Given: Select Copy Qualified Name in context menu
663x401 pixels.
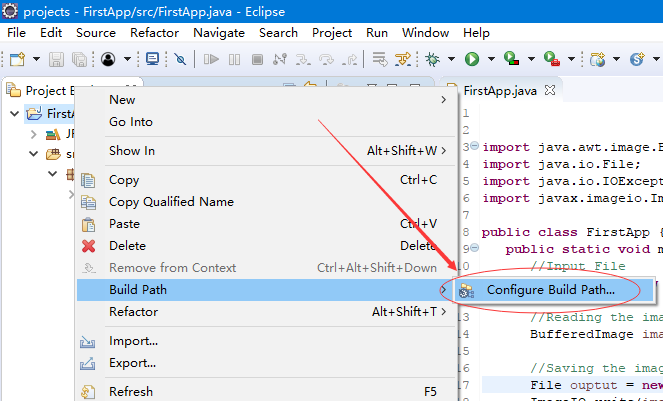Looking at the screenshot, I should click(x=171, y=202).
